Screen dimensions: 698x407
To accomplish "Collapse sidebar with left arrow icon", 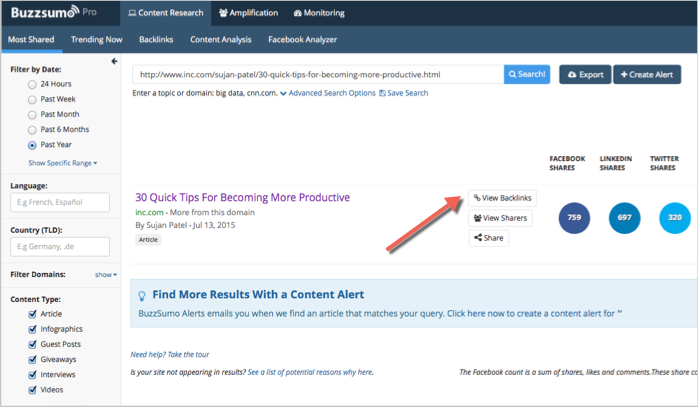I will 114,61.
